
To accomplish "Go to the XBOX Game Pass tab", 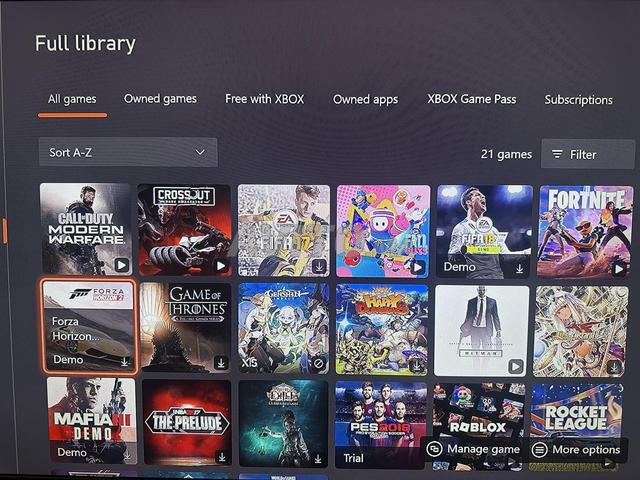I will [x=471, y=99].
